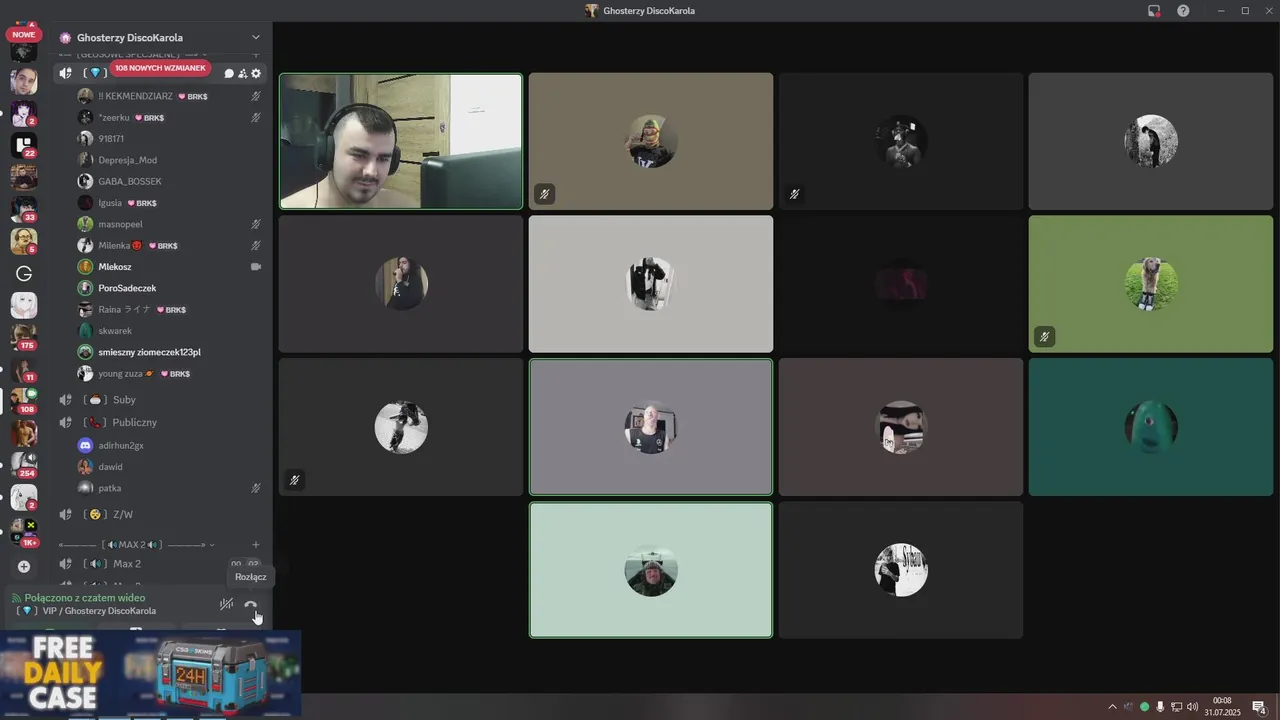Open server with 33 notification badge
Image resolution: width=1280 pixels, height=720 pixels.
coord(24,209)
